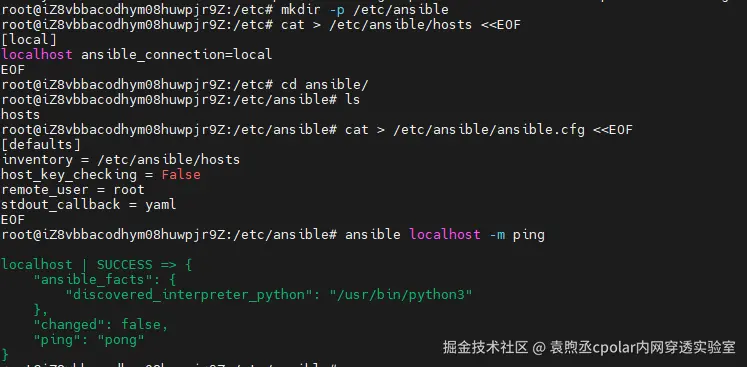Click the inventory = /etc/ansible/hosts line
Viewport: 747px width, 367px height.
click(121, 160)
